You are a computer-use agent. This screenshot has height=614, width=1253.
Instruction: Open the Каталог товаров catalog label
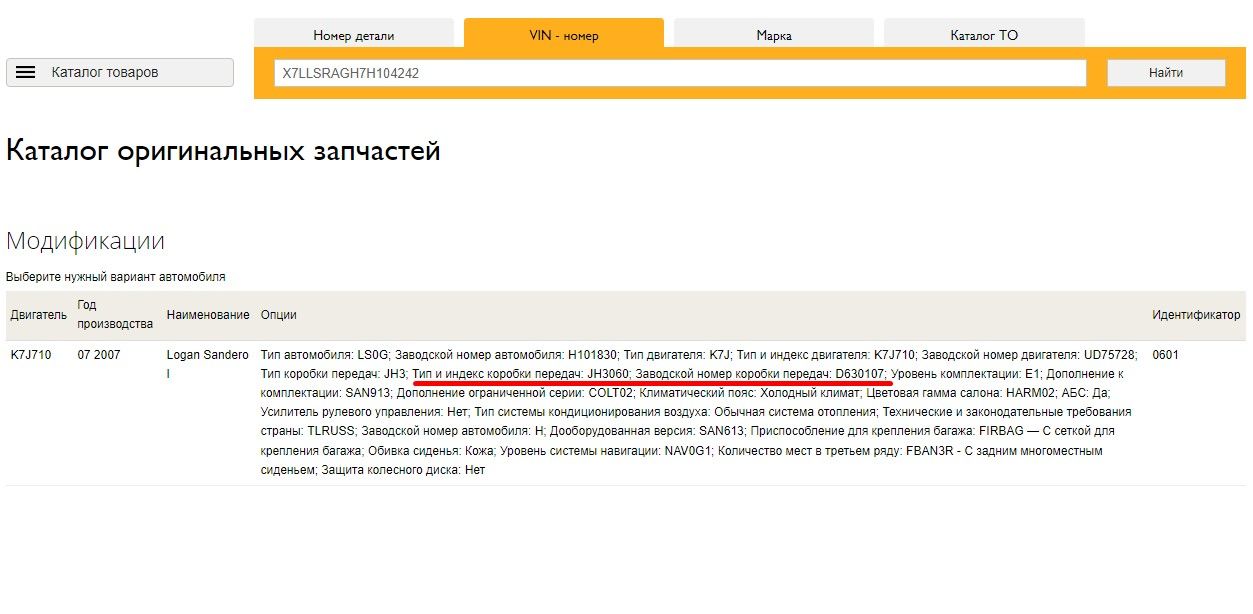point(105,72)
